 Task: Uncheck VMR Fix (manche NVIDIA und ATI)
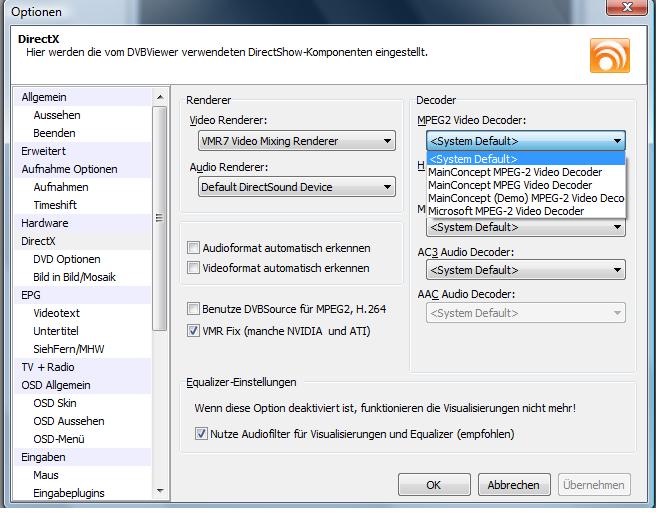194,331
